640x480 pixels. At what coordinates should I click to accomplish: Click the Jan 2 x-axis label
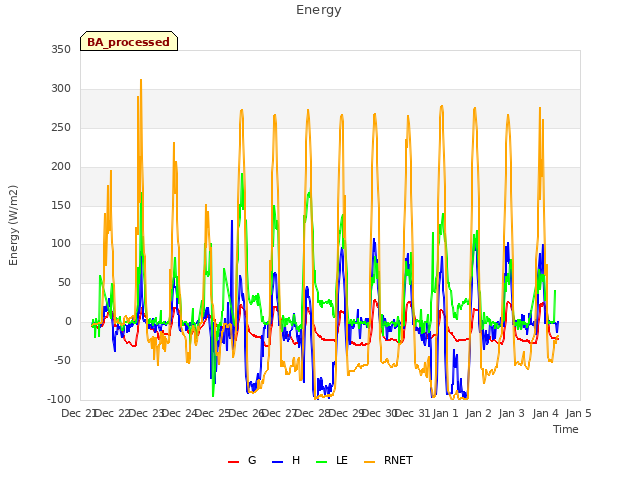point(478,413)
